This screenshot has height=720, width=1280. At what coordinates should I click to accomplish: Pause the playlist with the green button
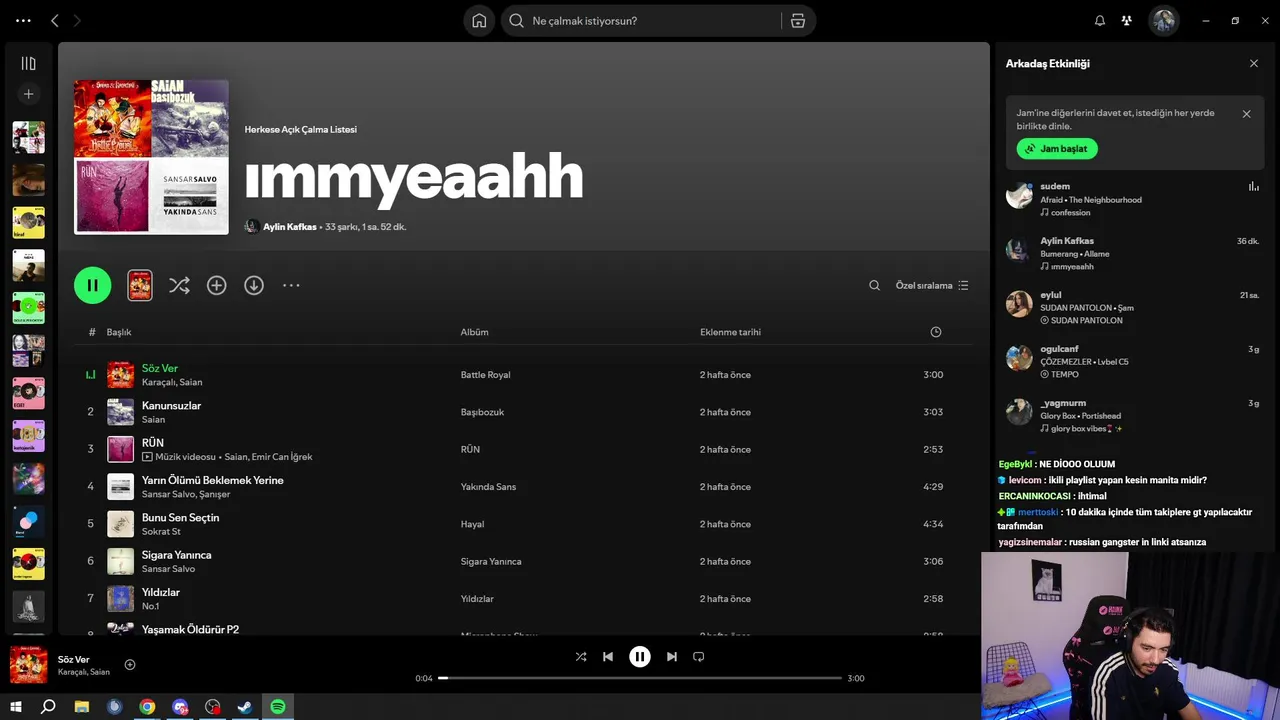(92, 285)
